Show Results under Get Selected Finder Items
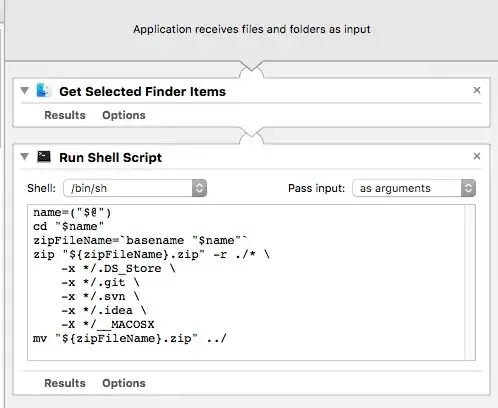Image resolution: width=498 pixels, height=408 pixels. pos(65,115)
